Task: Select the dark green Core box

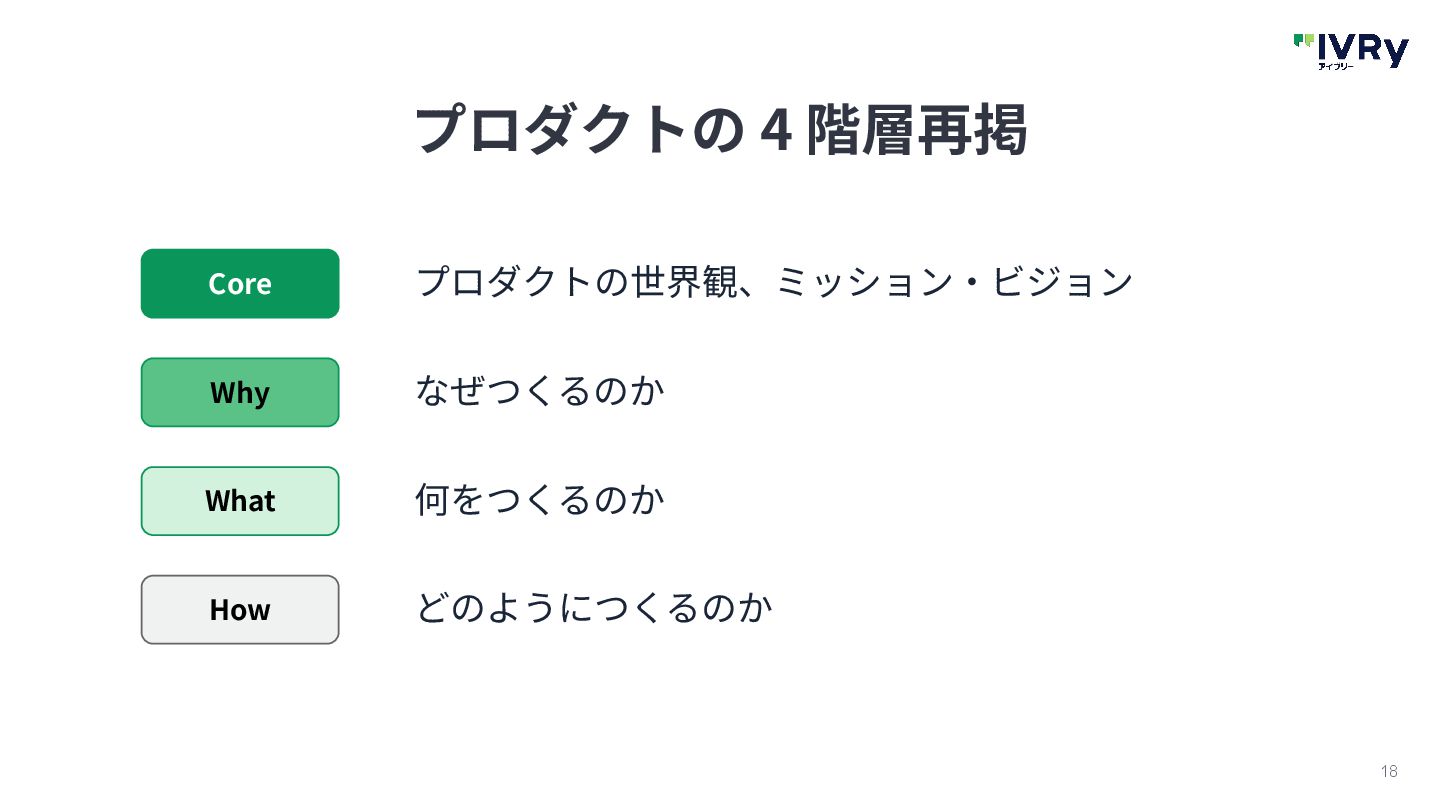Action: (x=240, y=284)
